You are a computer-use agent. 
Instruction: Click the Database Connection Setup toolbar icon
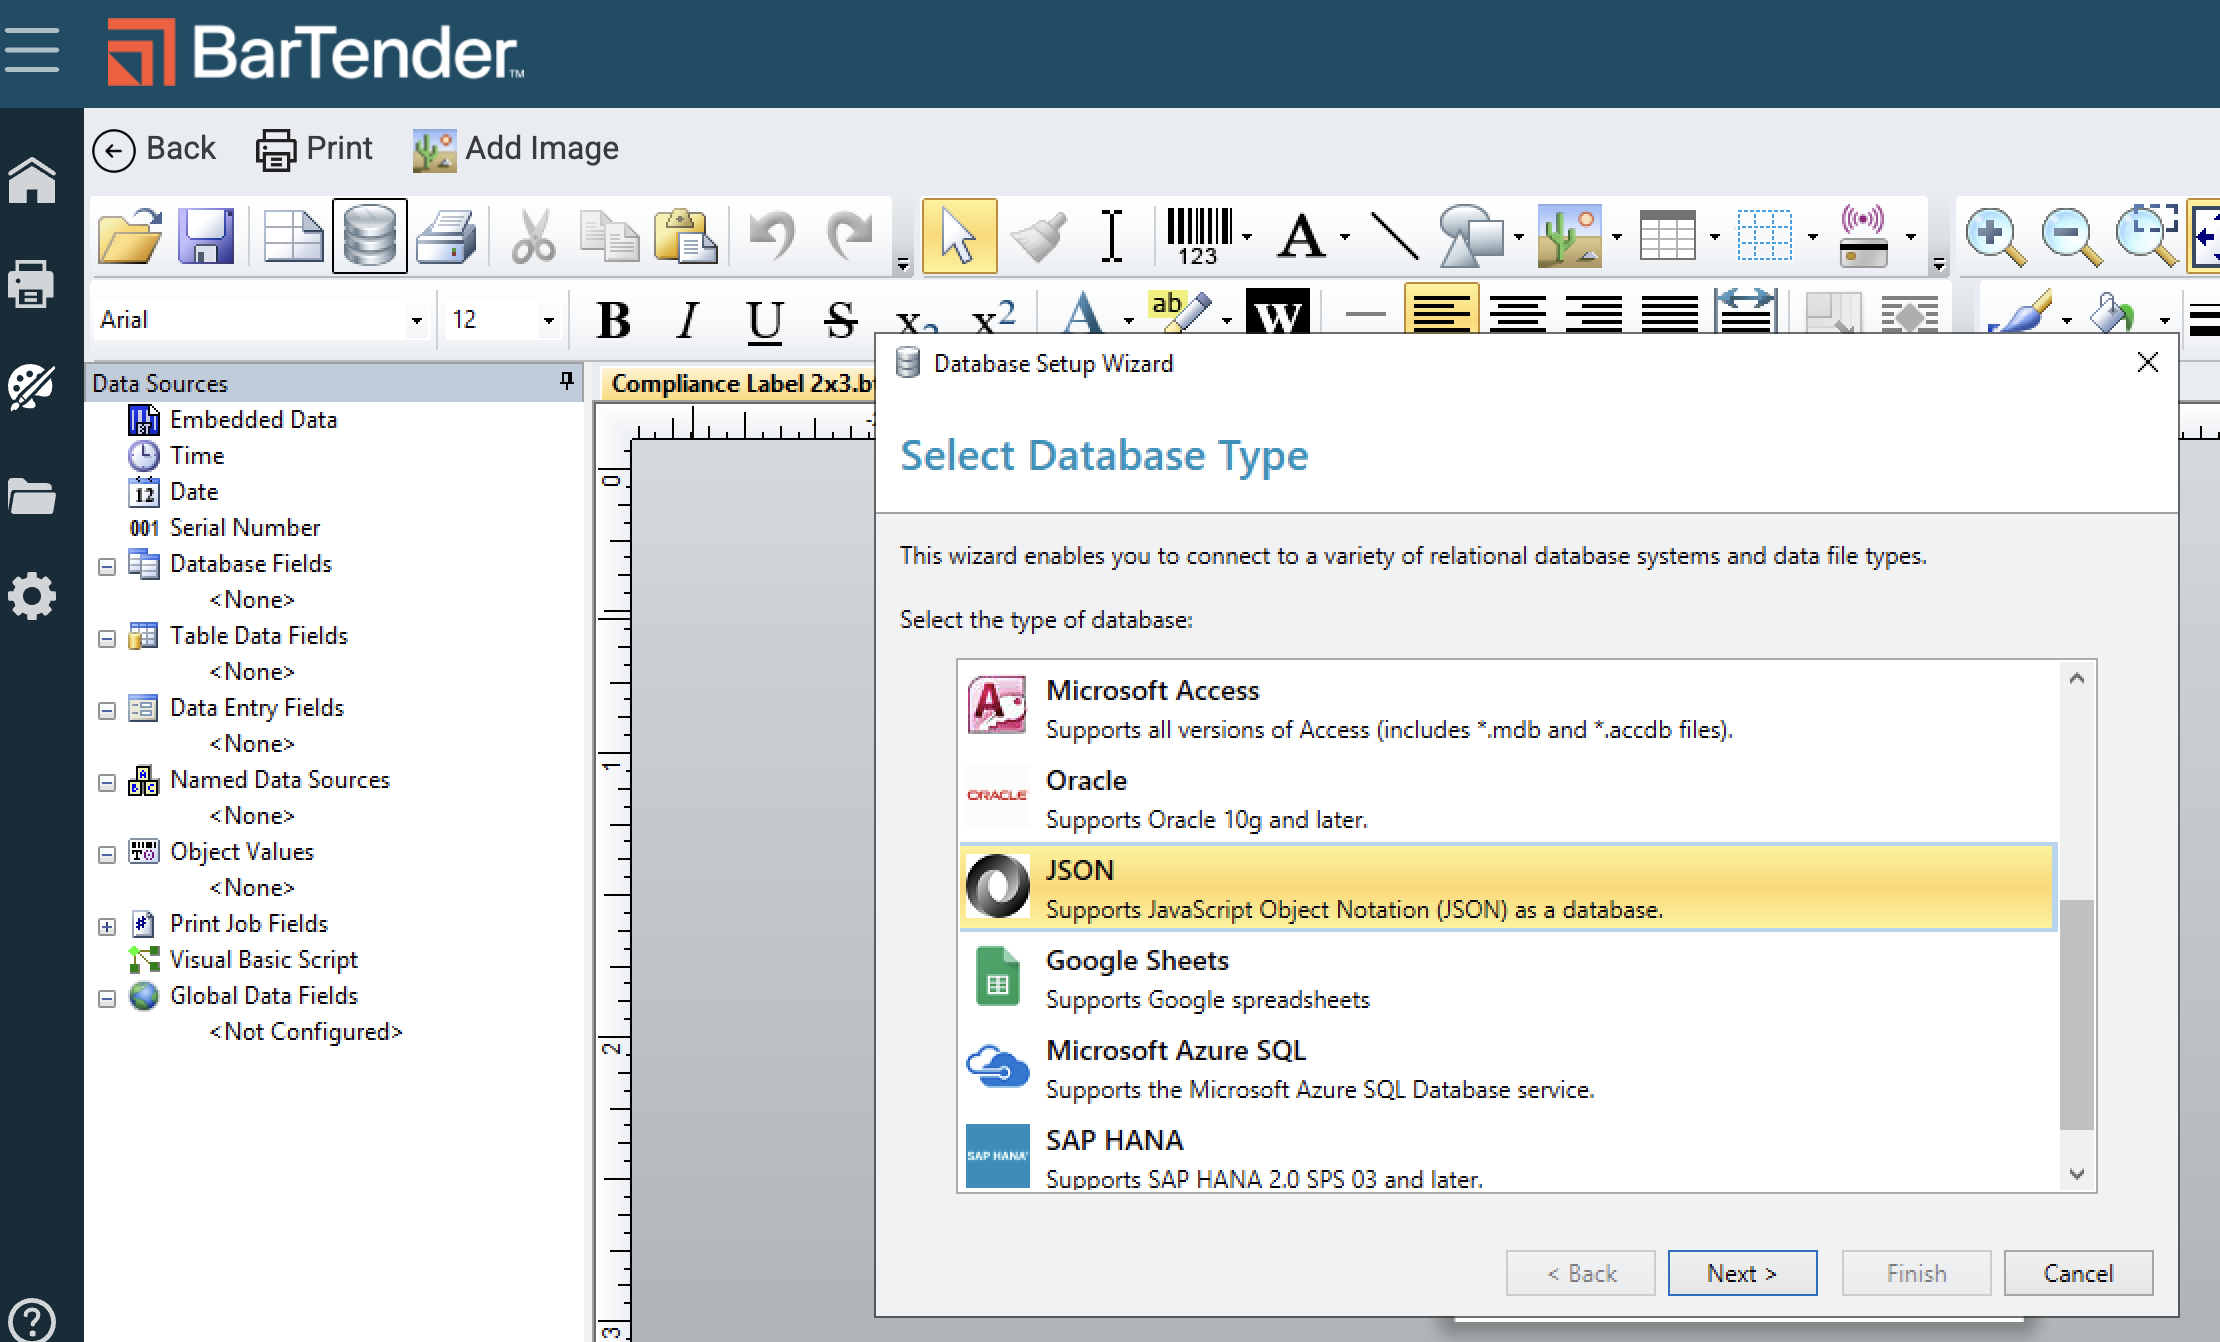[x=369, y=236]
